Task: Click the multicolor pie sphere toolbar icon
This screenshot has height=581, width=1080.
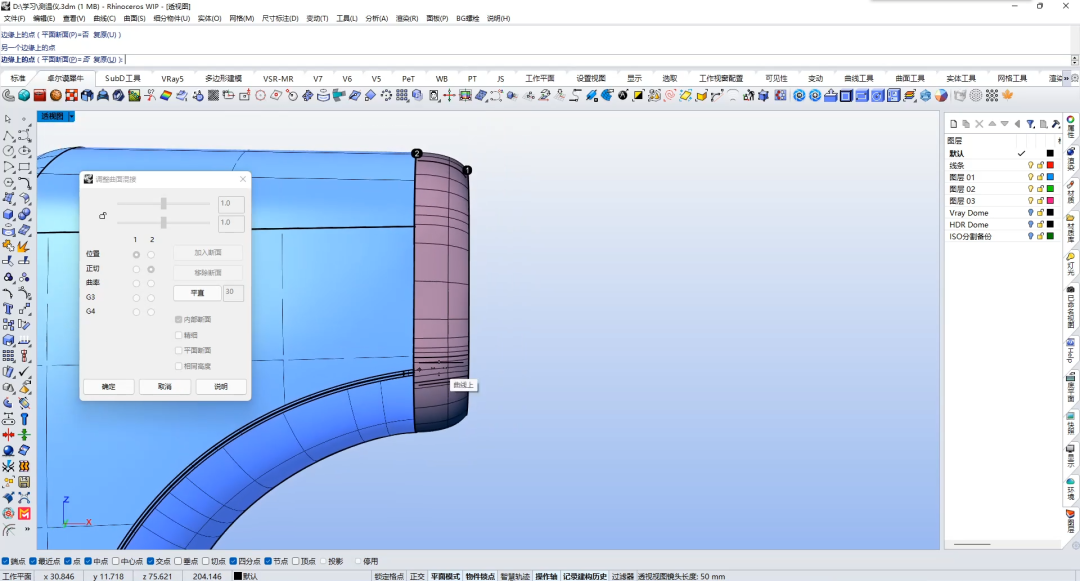Action: click(941, 96)
